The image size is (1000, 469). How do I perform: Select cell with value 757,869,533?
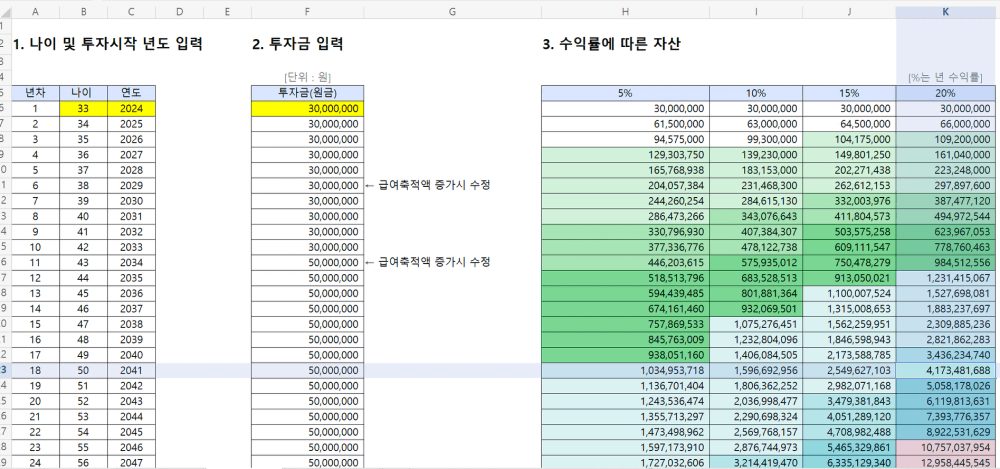pos(625,324)
